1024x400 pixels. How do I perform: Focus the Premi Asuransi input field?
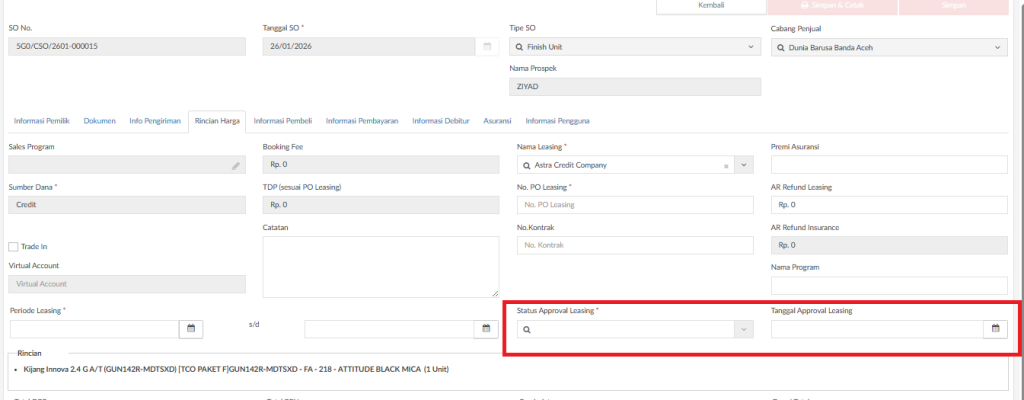tap(888, 165)
